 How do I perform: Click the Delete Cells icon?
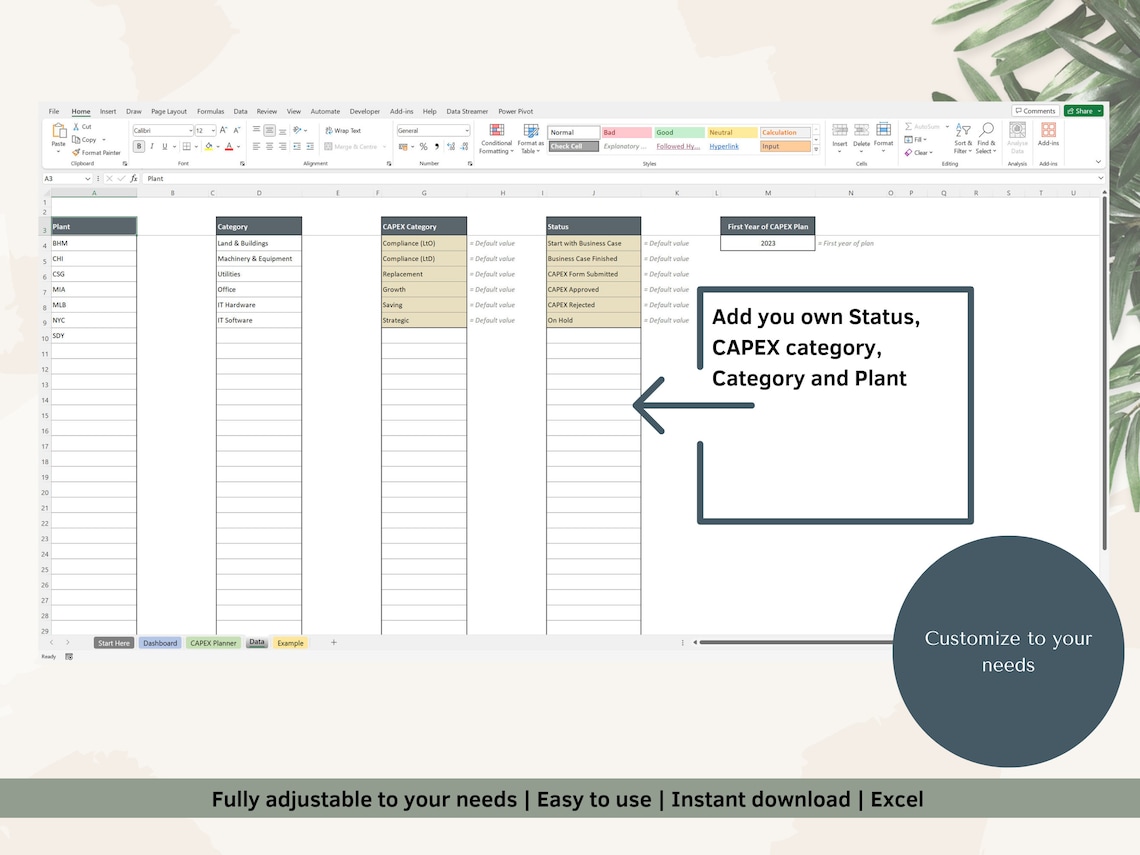point(861,132)
